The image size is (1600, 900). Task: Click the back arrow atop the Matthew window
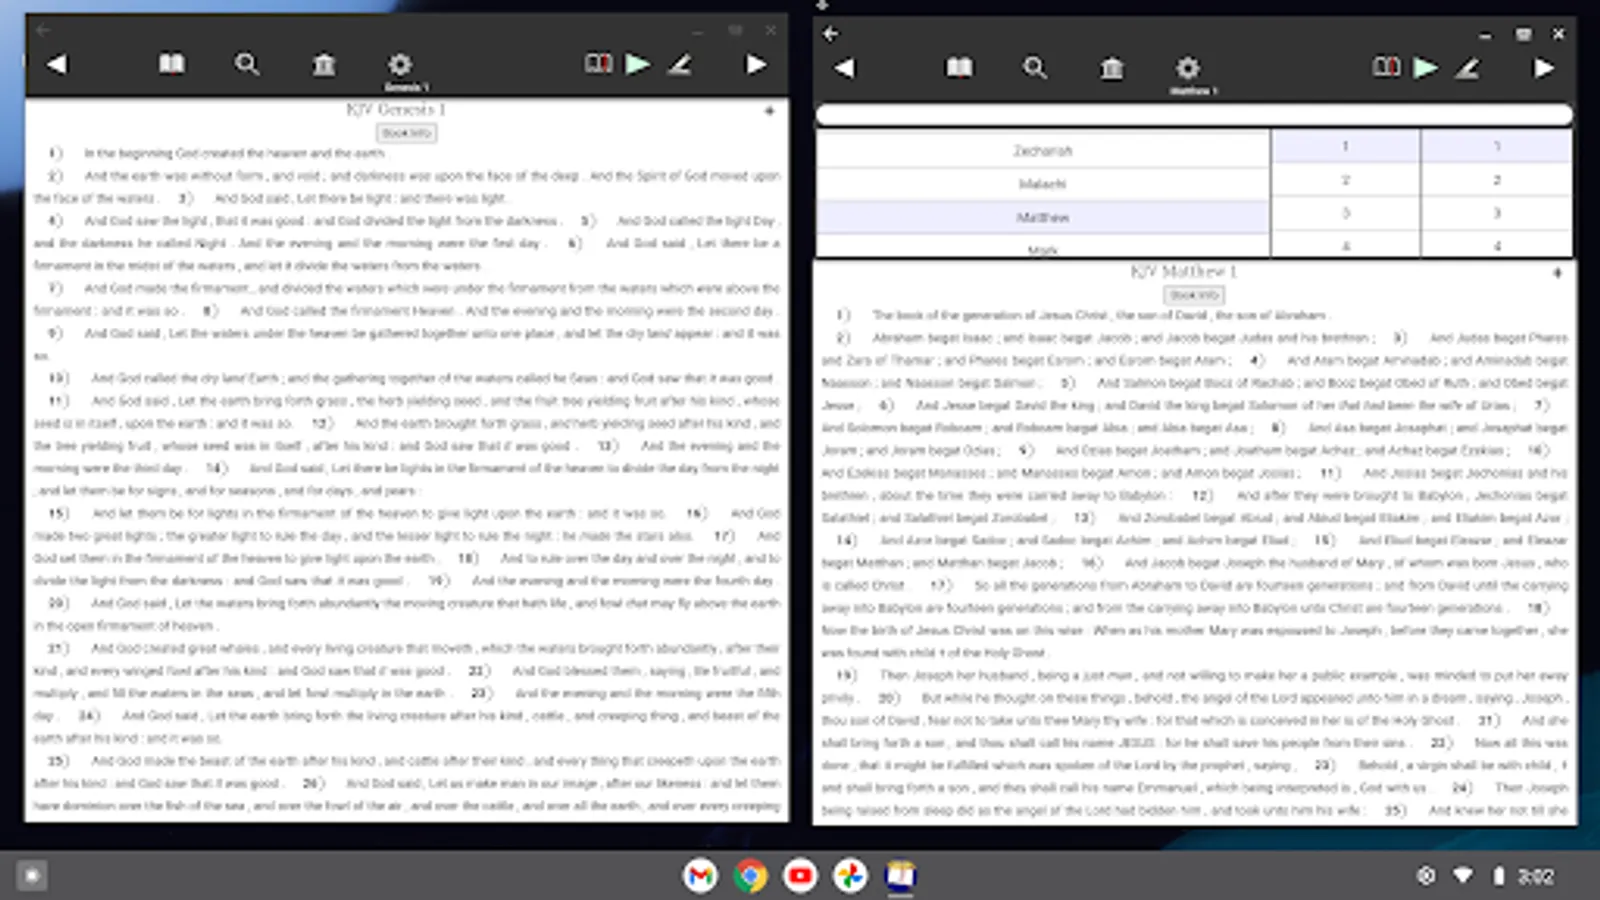(830, 34)
